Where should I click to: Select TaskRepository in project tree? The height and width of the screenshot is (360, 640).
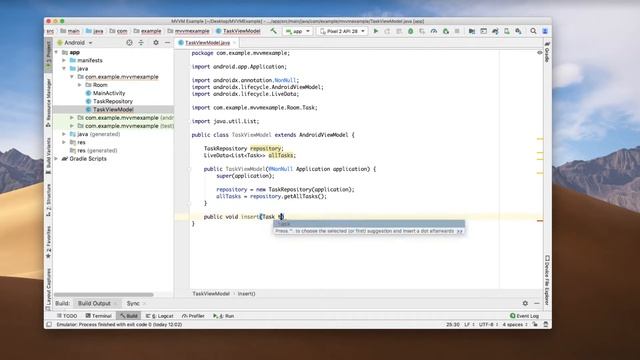point(113,101)
